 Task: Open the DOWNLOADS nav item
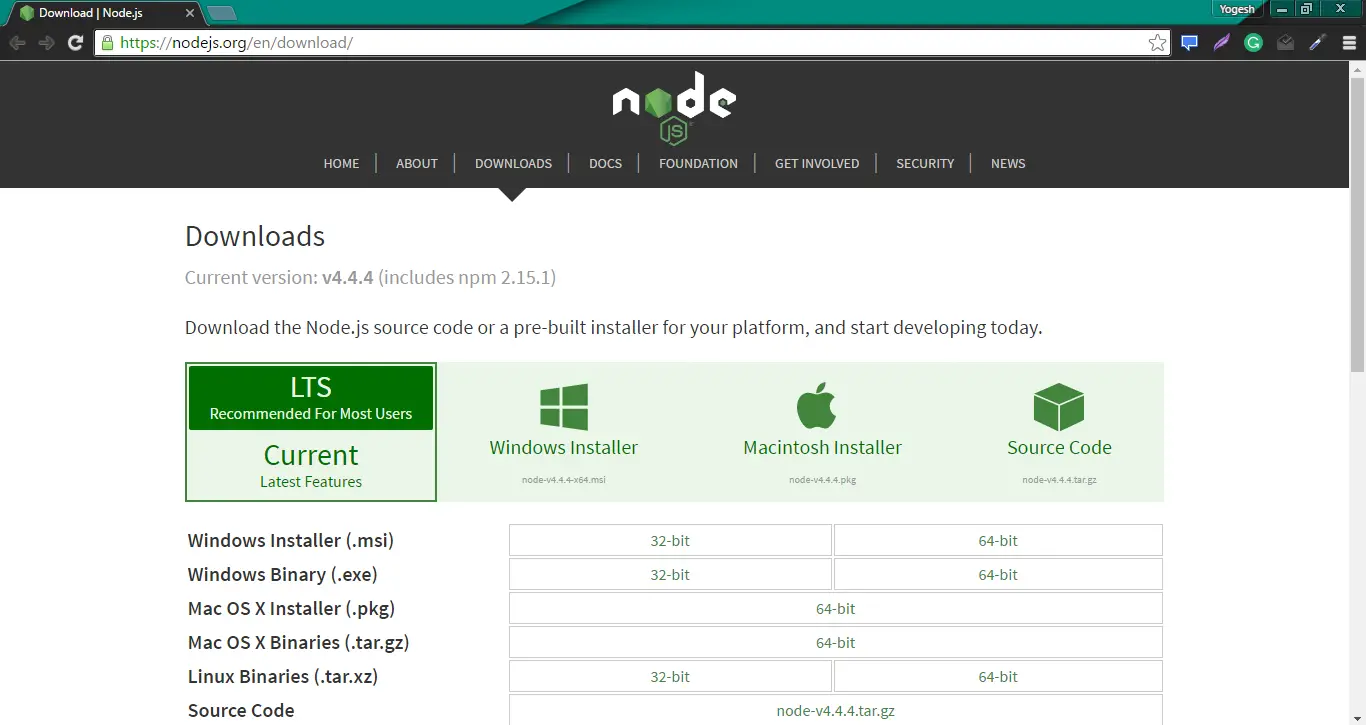[x=513, y=163]
